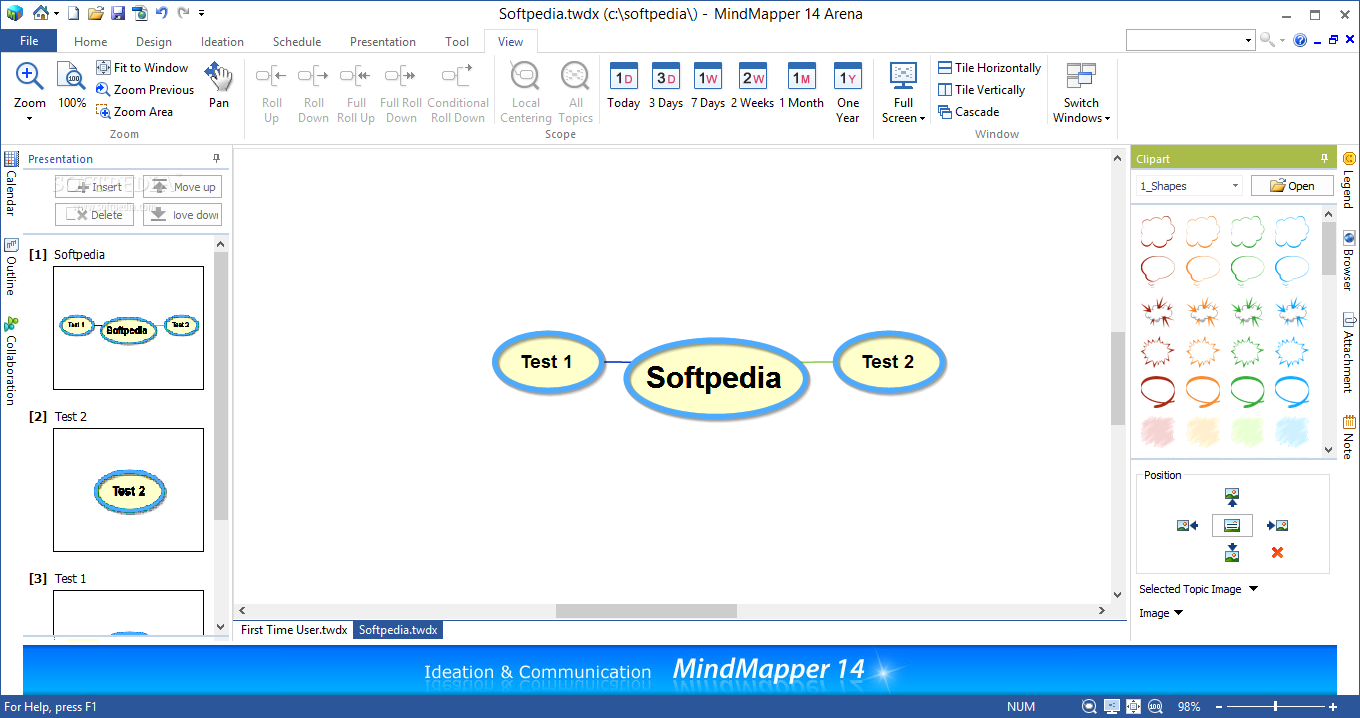The height and width of the screenshot is (718, 1360).
Task: Position image above topic text
Action: [x=1232, y=497]
